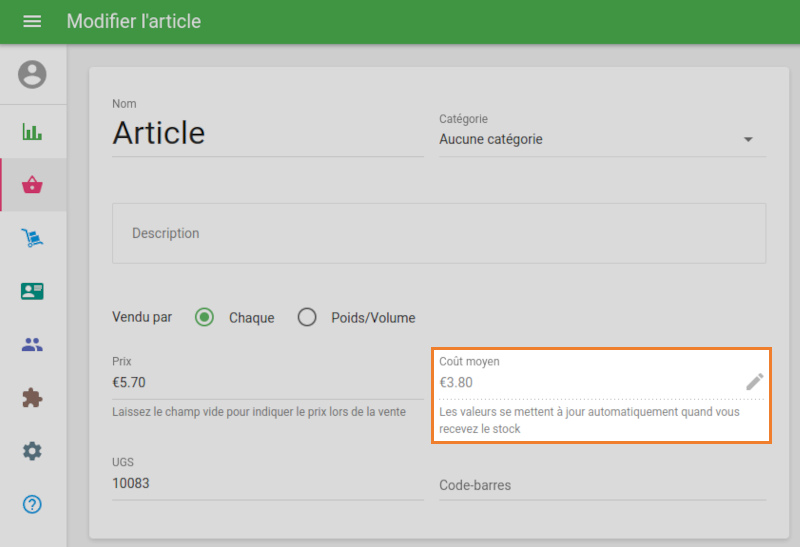Select the Poids/Volume radio button
800x547 pixels.
coord(308,318)
